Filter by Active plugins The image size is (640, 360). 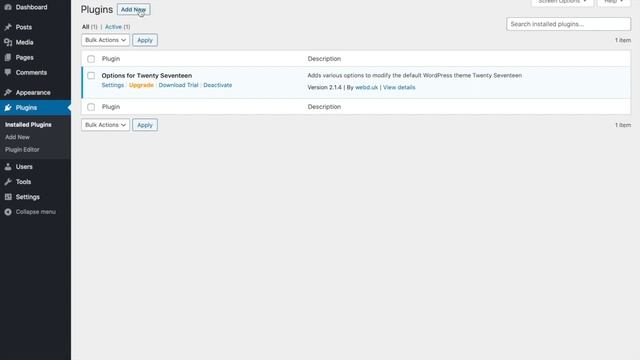click(x=113, y=27)
